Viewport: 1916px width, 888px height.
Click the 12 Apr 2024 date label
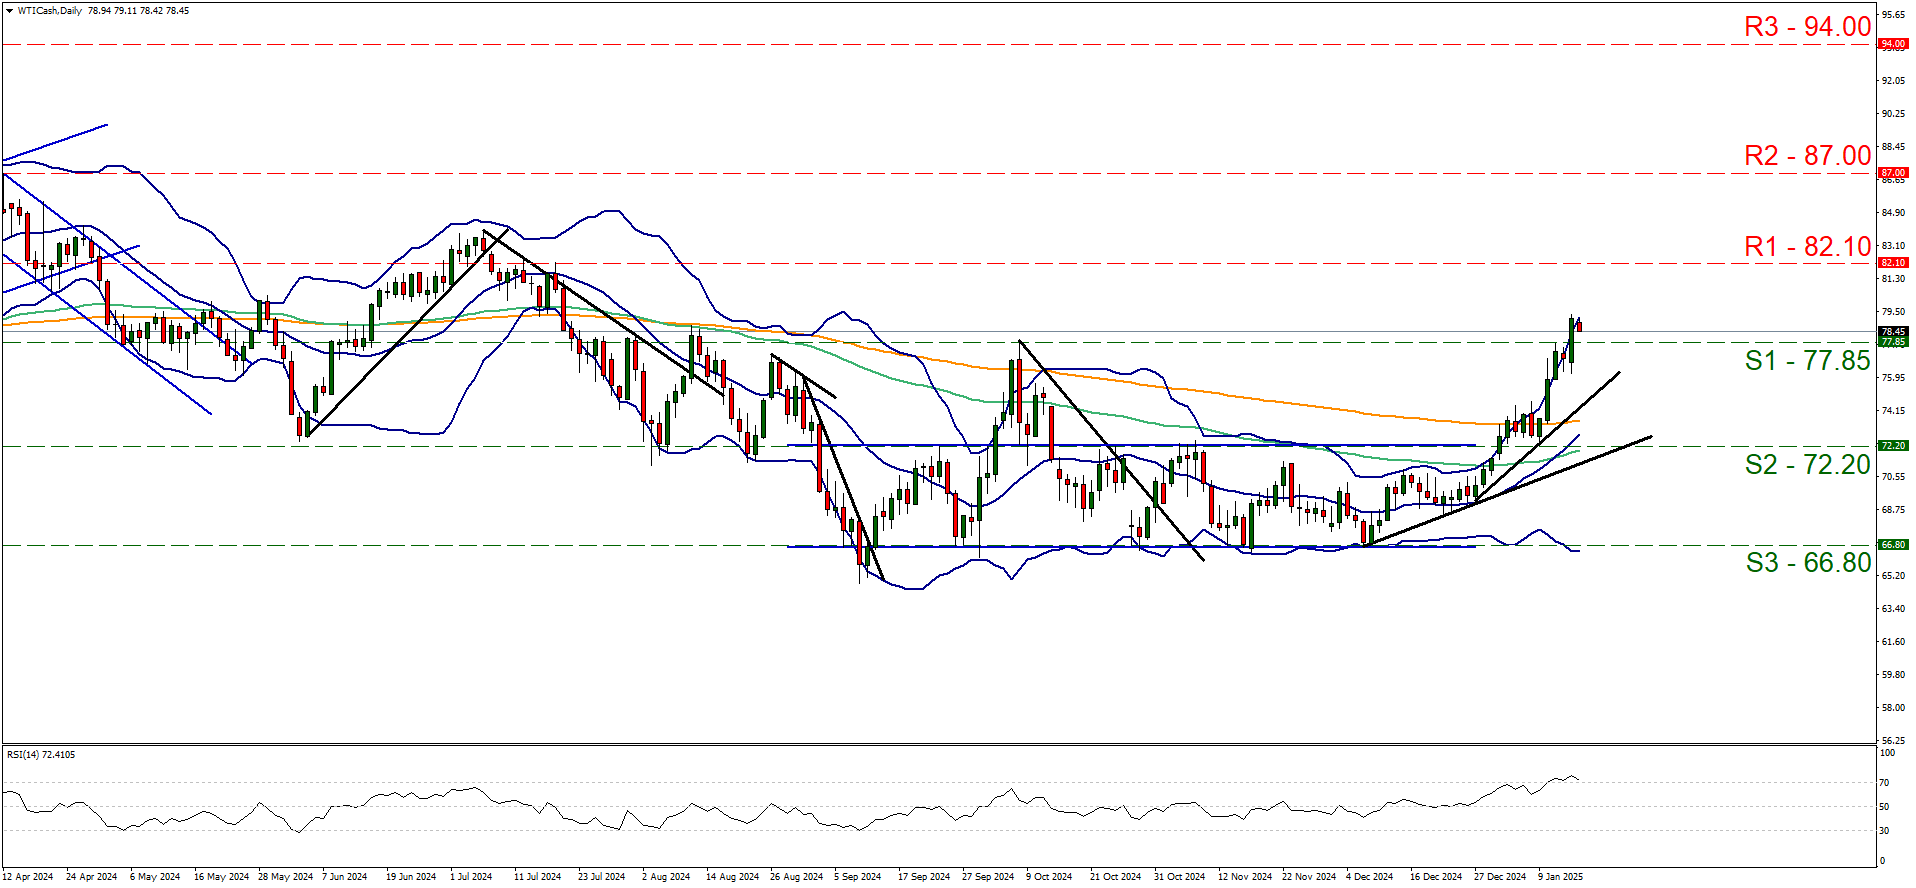(x=28, y=877)
